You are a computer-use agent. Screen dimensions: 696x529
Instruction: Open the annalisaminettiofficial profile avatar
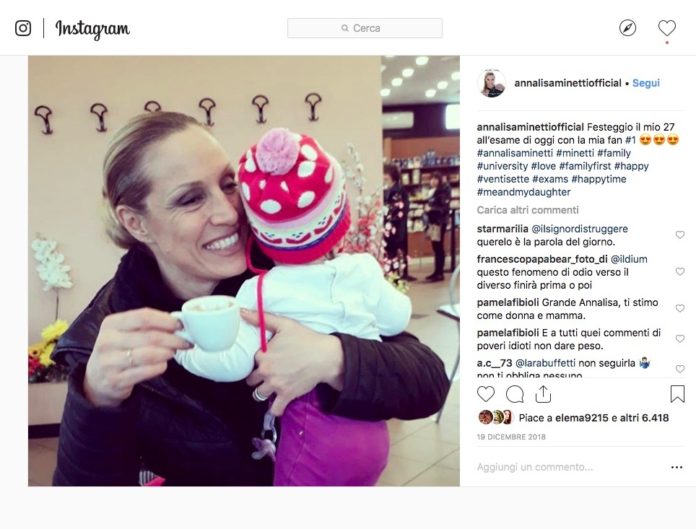click(x=491, y=83)
